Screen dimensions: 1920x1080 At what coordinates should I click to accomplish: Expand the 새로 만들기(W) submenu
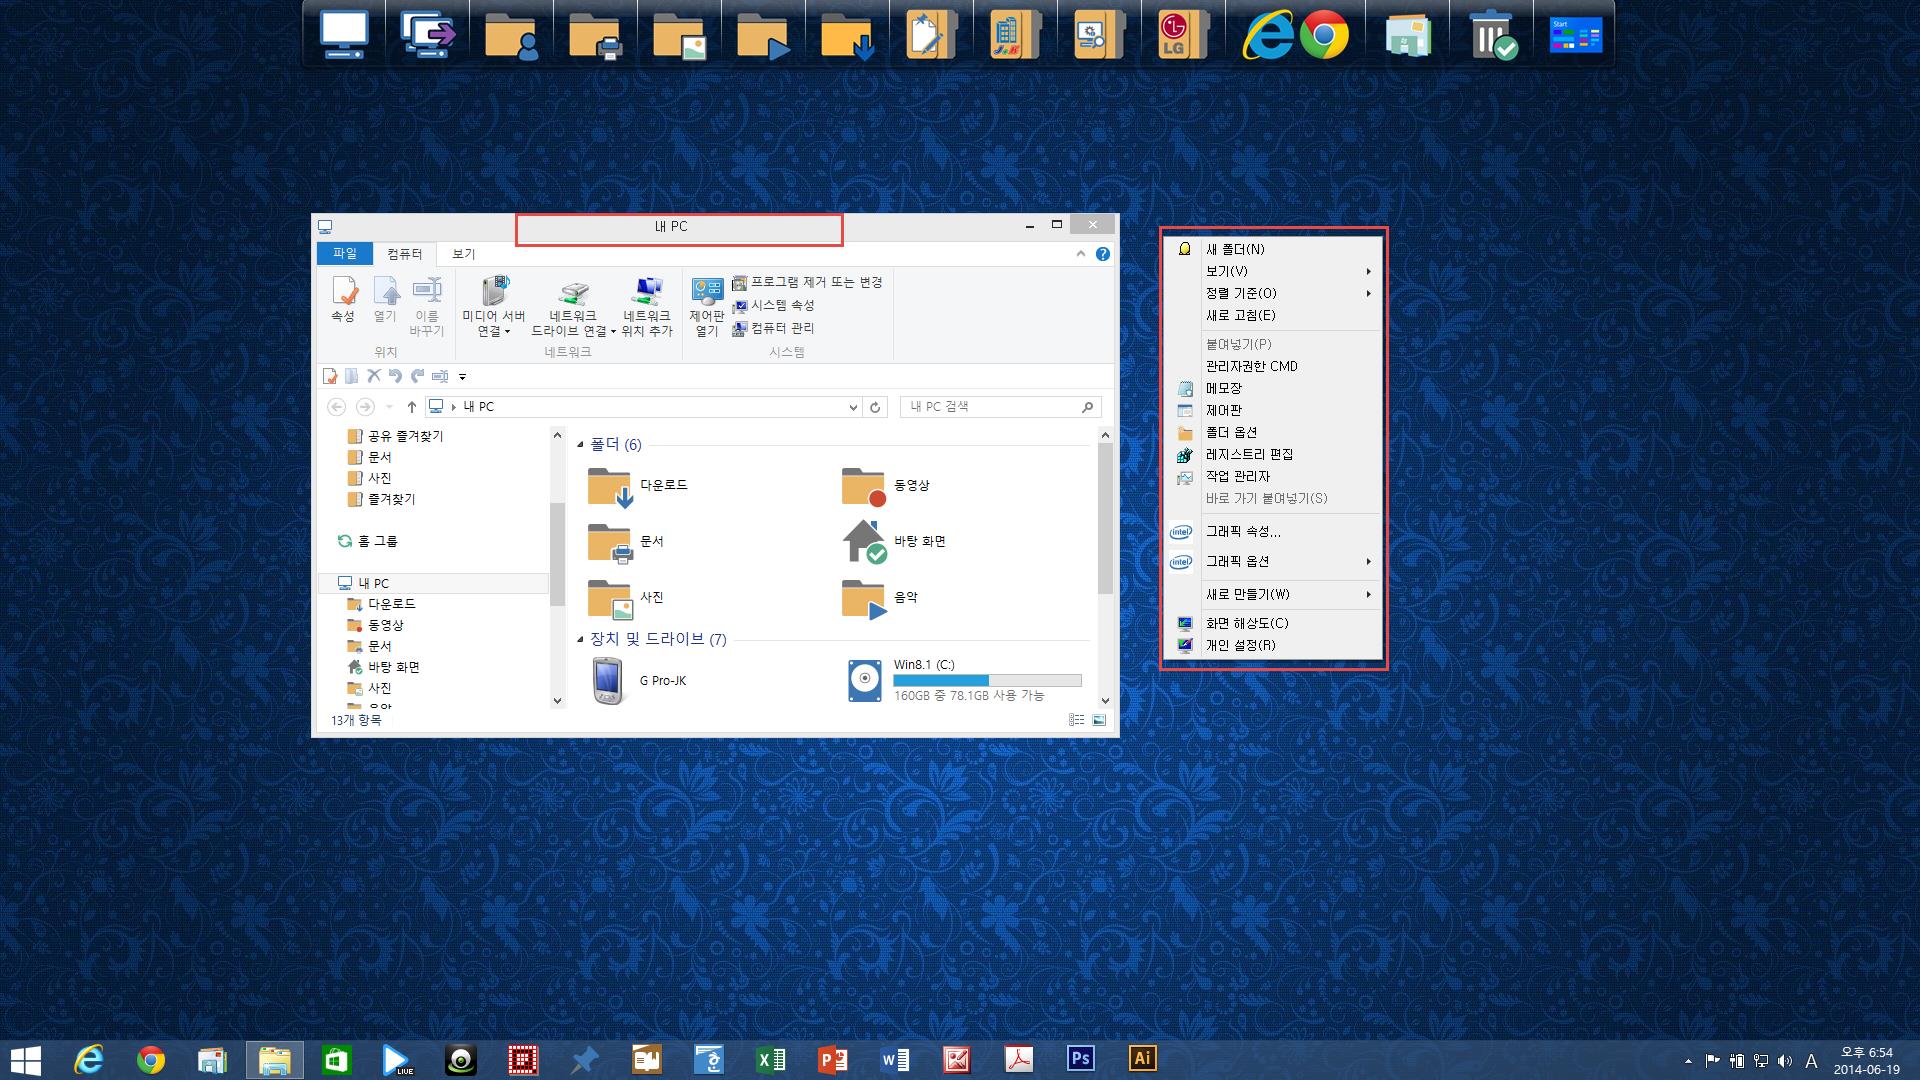pos(1274,594)
